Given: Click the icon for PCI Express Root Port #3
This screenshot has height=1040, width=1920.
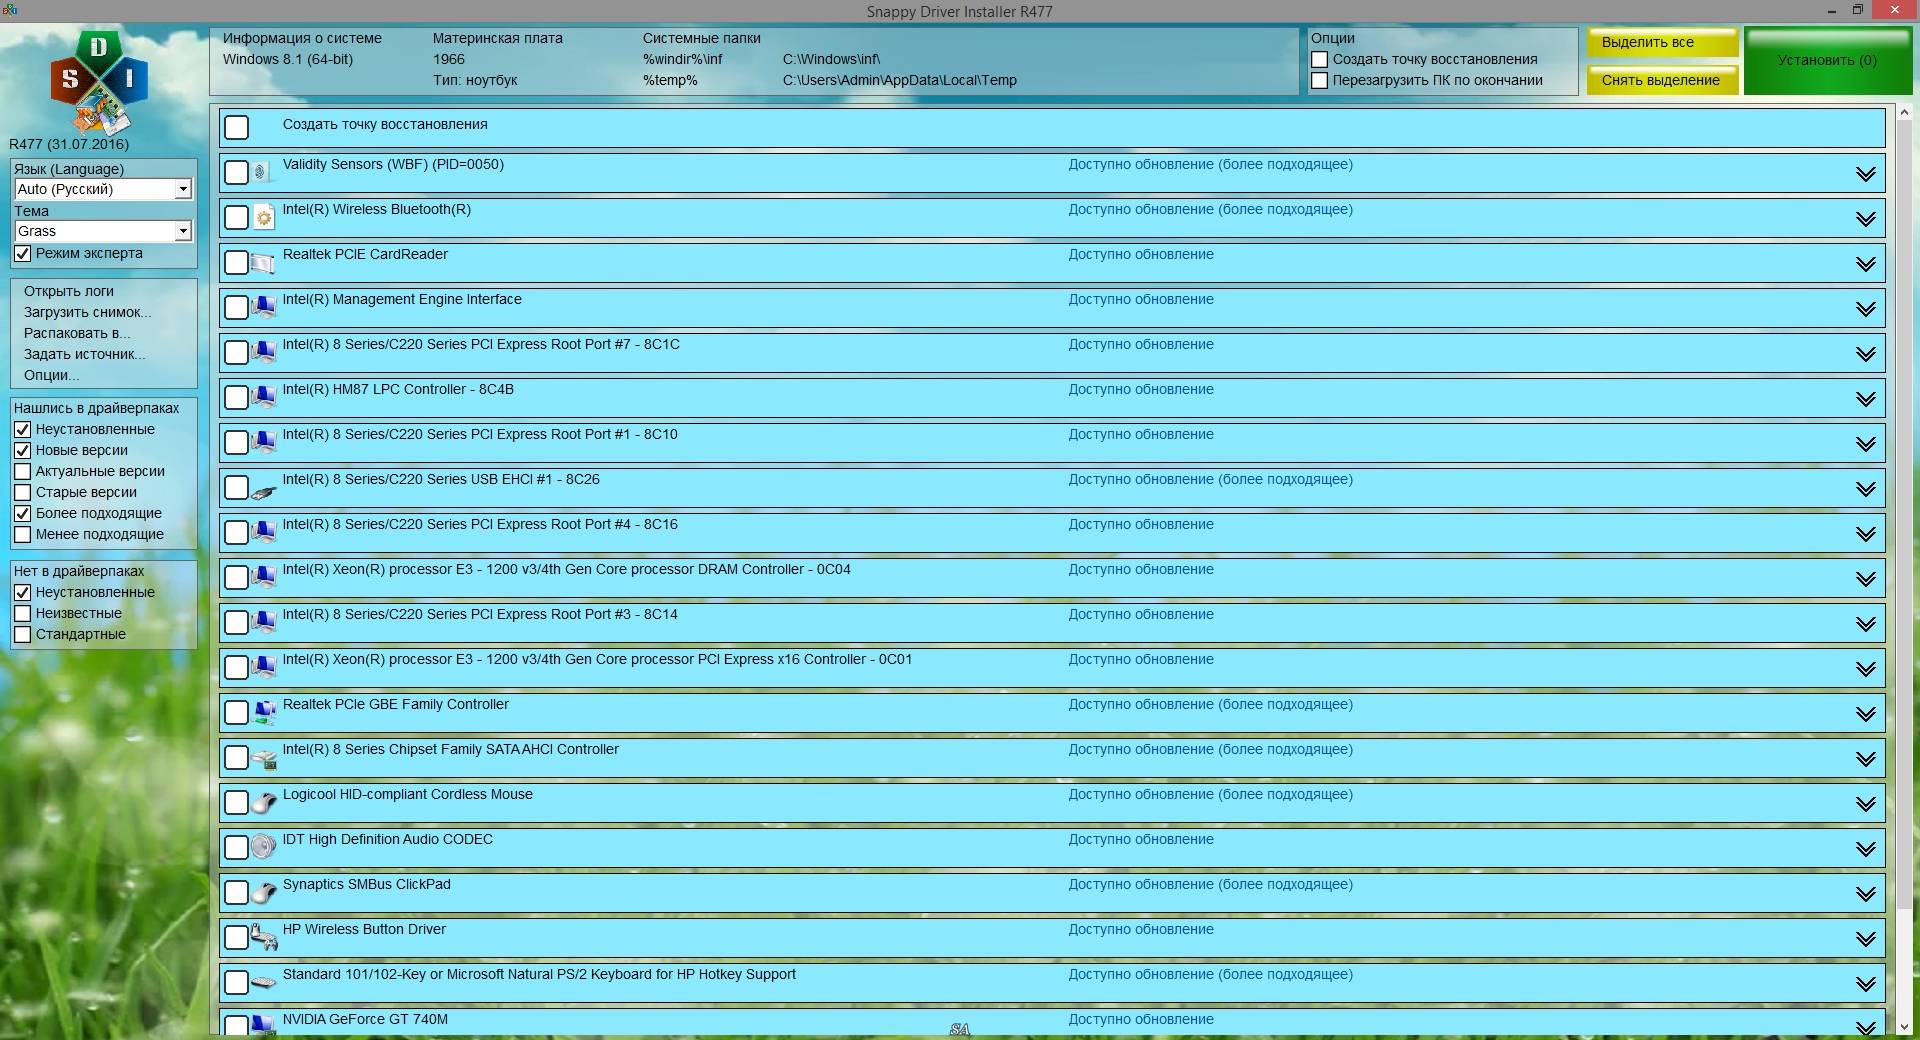Looking at the screenshot, I should click(263, 622).
